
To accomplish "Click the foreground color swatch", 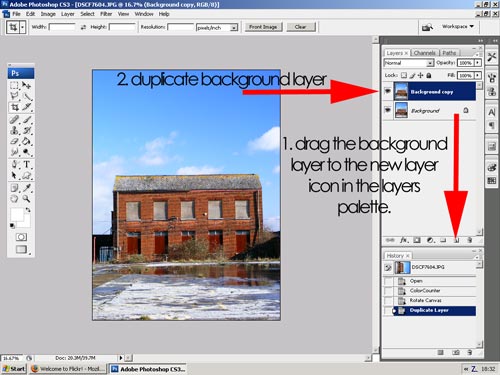I will coord(17,214).
